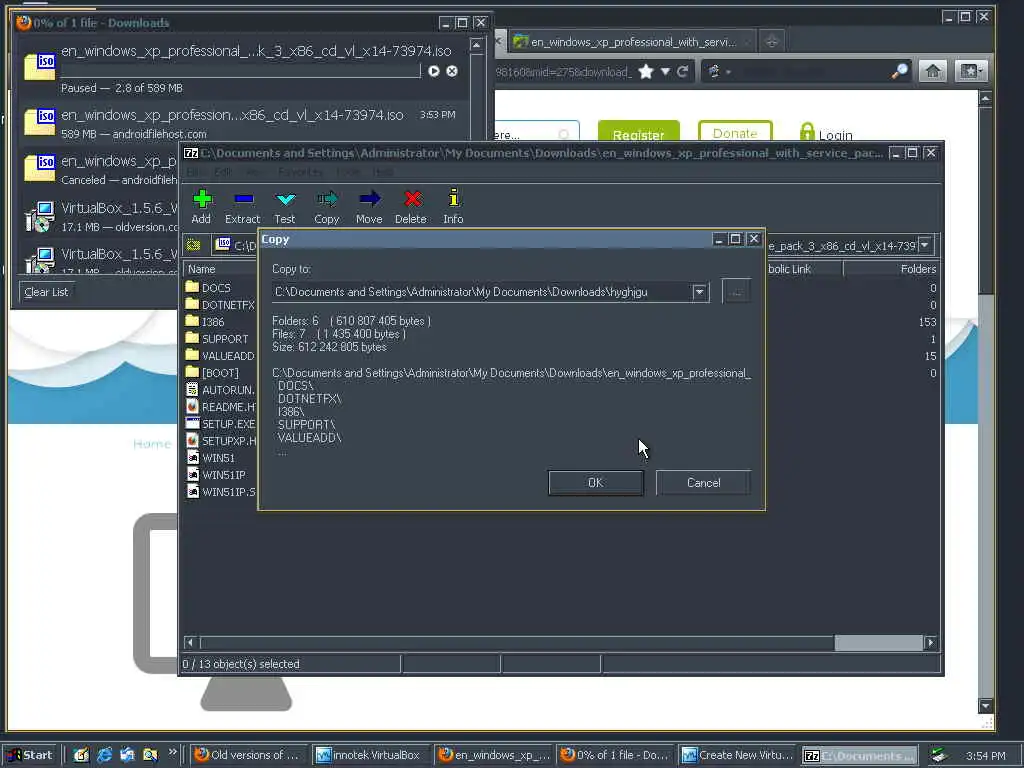Image resolution: width=1024 pixels, height=768 pixels.
Task: Click the Symbolic Link column header
Action: (804, 269)
